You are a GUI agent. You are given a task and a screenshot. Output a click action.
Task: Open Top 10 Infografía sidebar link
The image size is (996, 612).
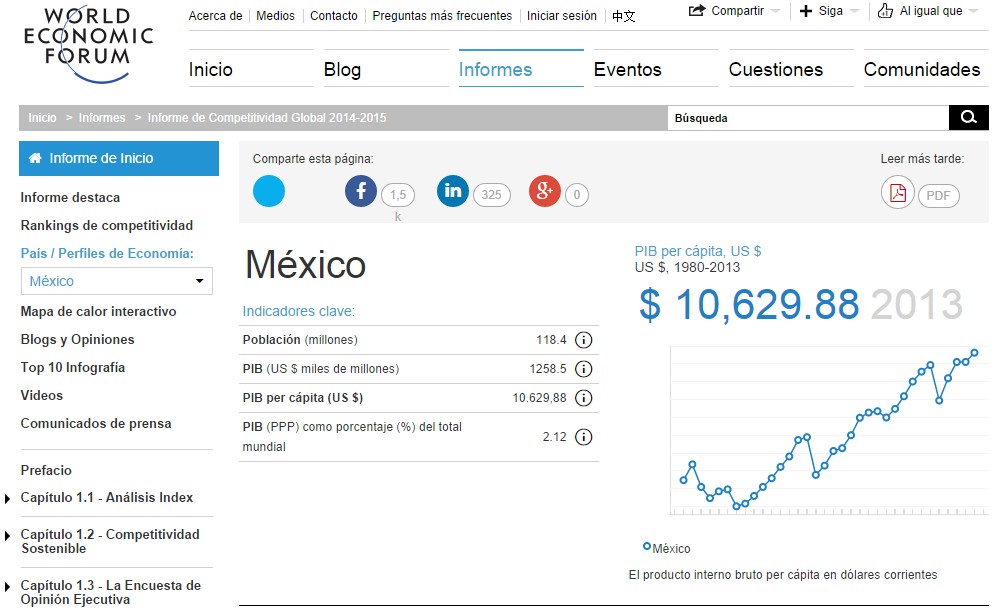(x=72, y=367)
